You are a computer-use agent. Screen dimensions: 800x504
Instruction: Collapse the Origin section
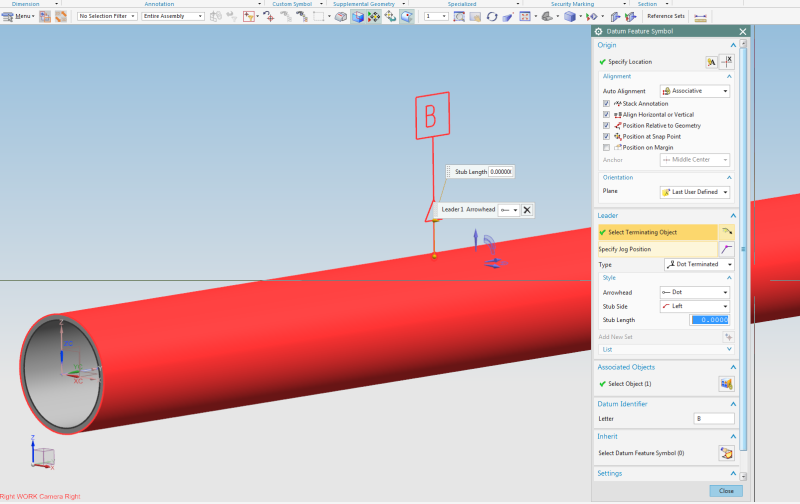pos(733,45)
